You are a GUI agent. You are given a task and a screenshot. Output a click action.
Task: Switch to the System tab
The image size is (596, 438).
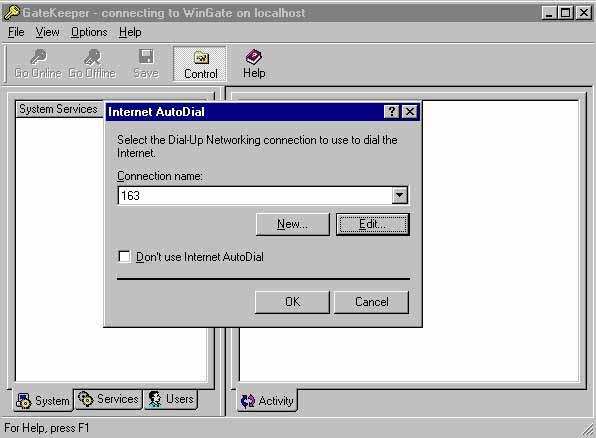pos(43,400)
